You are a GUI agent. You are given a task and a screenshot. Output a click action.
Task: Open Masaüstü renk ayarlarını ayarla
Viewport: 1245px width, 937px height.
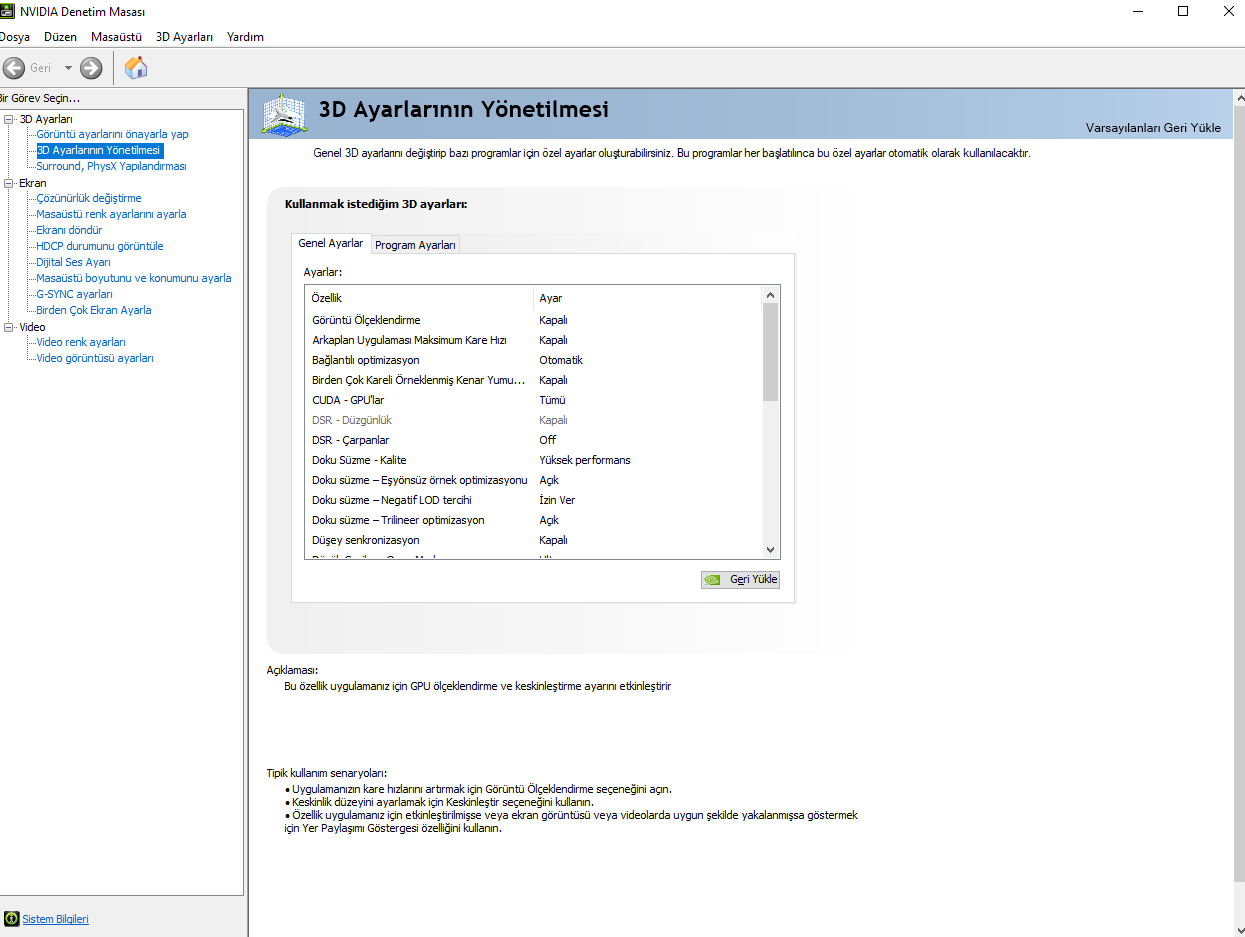click(111, 214)
